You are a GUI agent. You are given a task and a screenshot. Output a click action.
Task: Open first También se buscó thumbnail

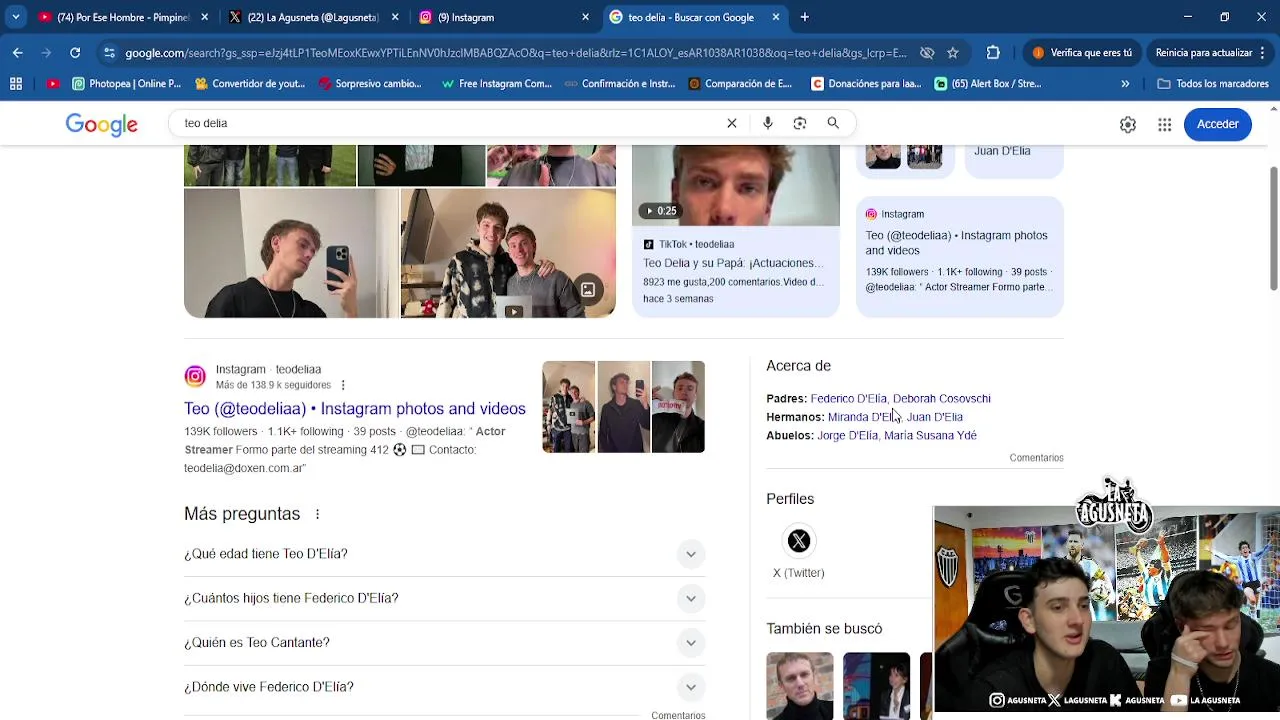click(799, 686)
